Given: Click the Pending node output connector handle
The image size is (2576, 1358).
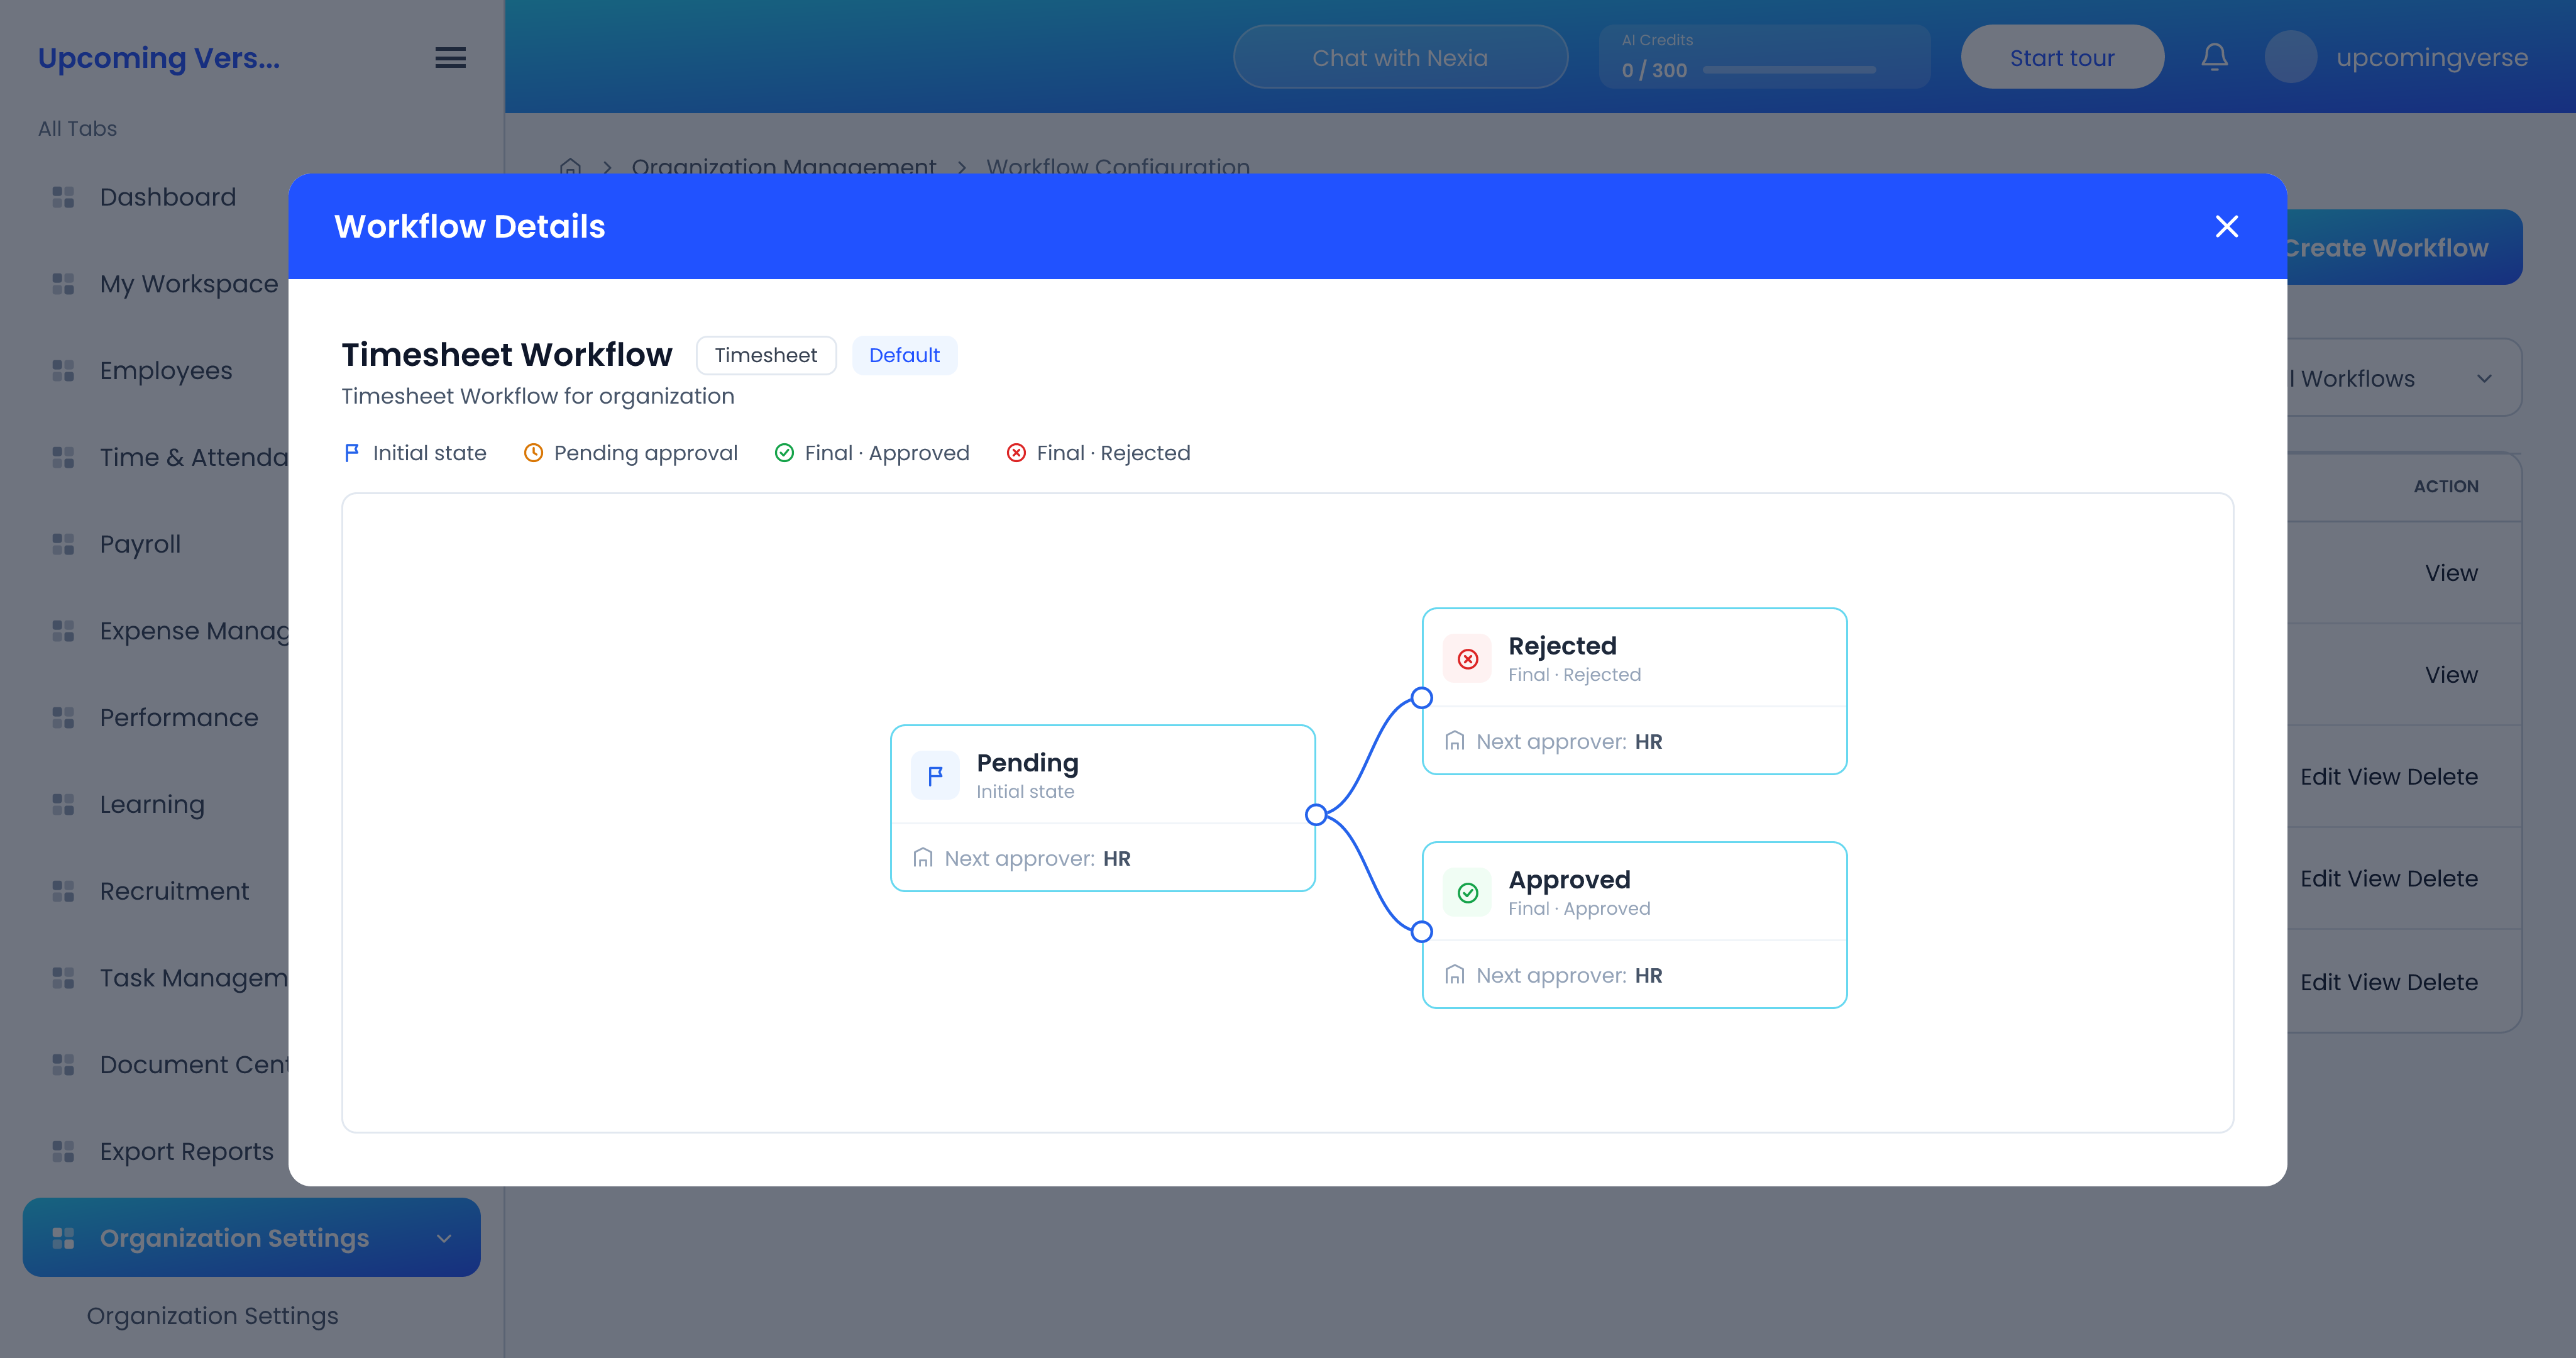Looking at the screenshot, I should 1316,815.
